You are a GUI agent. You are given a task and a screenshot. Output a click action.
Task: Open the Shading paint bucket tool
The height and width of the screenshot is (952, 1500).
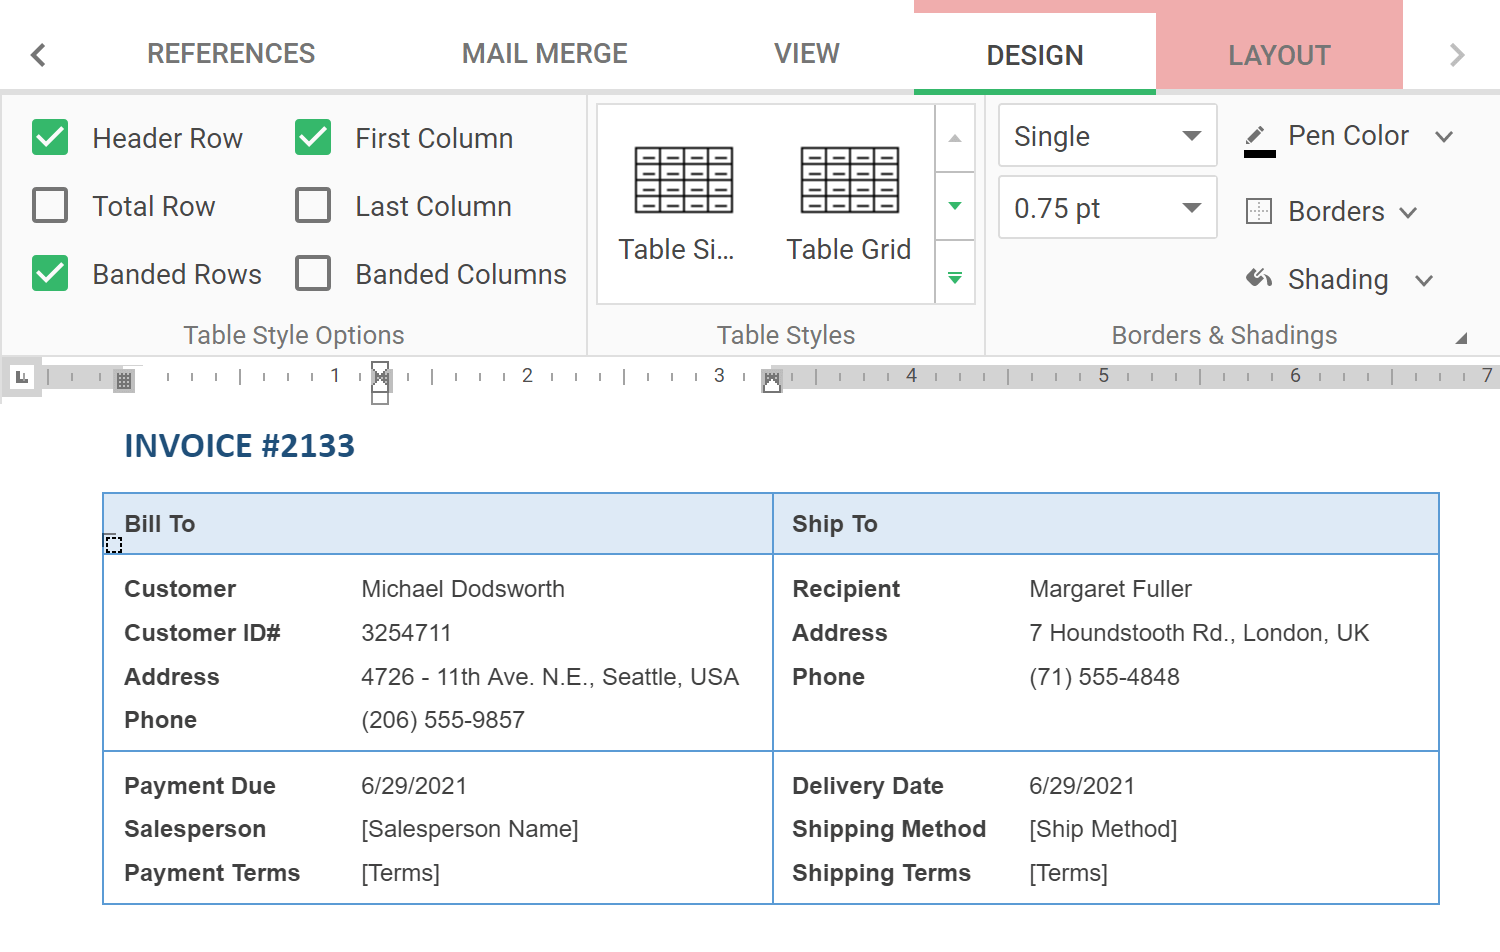(x=1258, y=279)
